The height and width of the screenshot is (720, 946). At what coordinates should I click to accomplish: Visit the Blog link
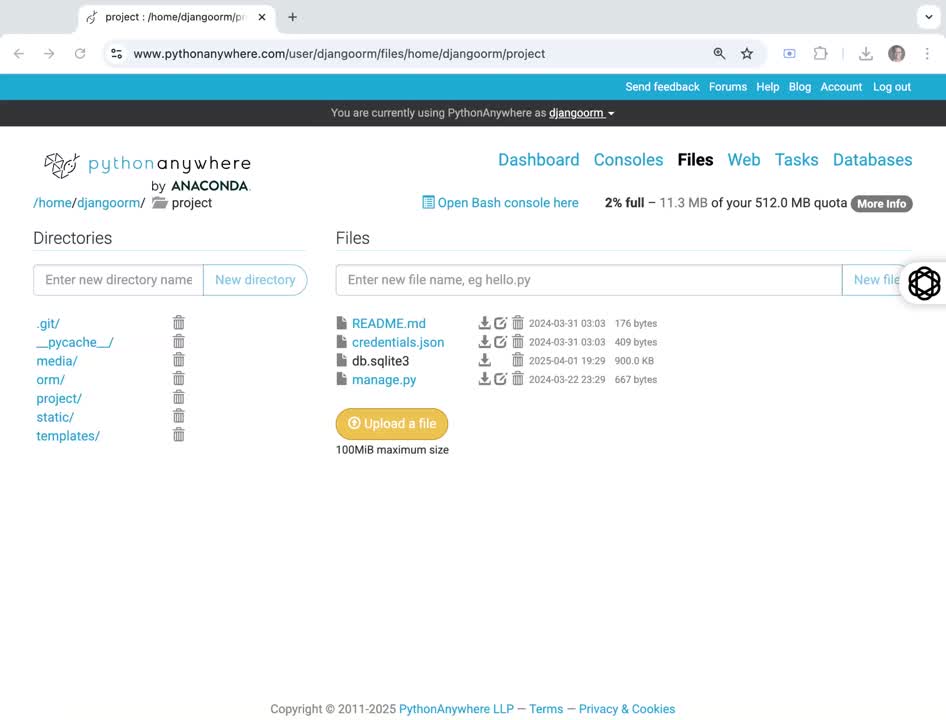click(x=799, y=87)
